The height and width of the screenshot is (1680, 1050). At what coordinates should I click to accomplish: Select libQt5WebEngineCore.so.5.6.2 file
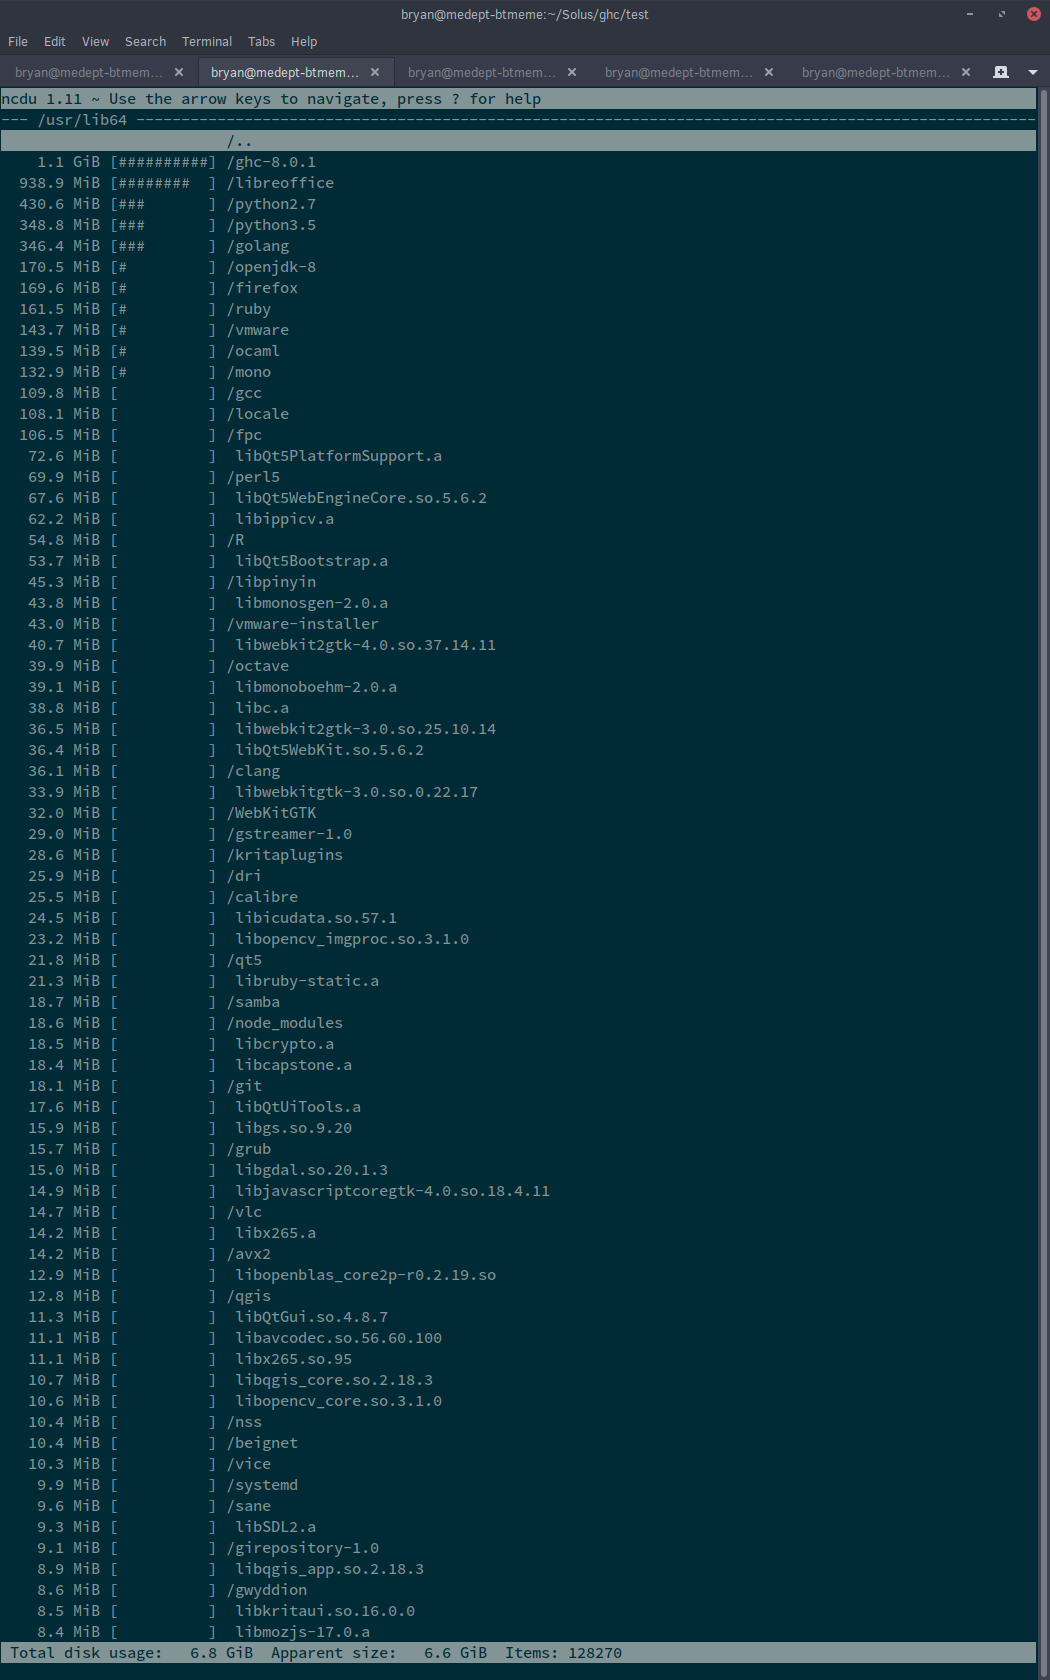coord(518,498)
